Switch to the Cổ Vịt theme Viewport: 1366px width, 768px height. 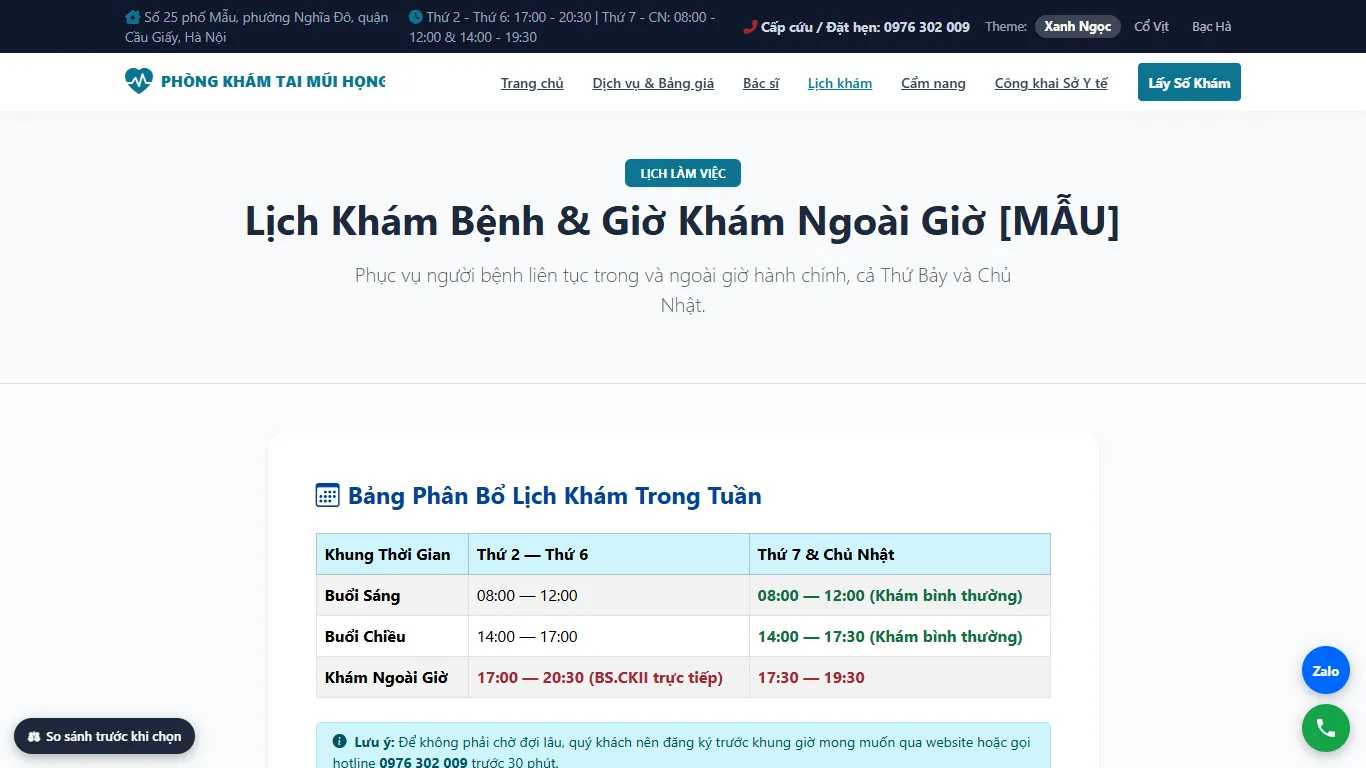point(1151,27)
